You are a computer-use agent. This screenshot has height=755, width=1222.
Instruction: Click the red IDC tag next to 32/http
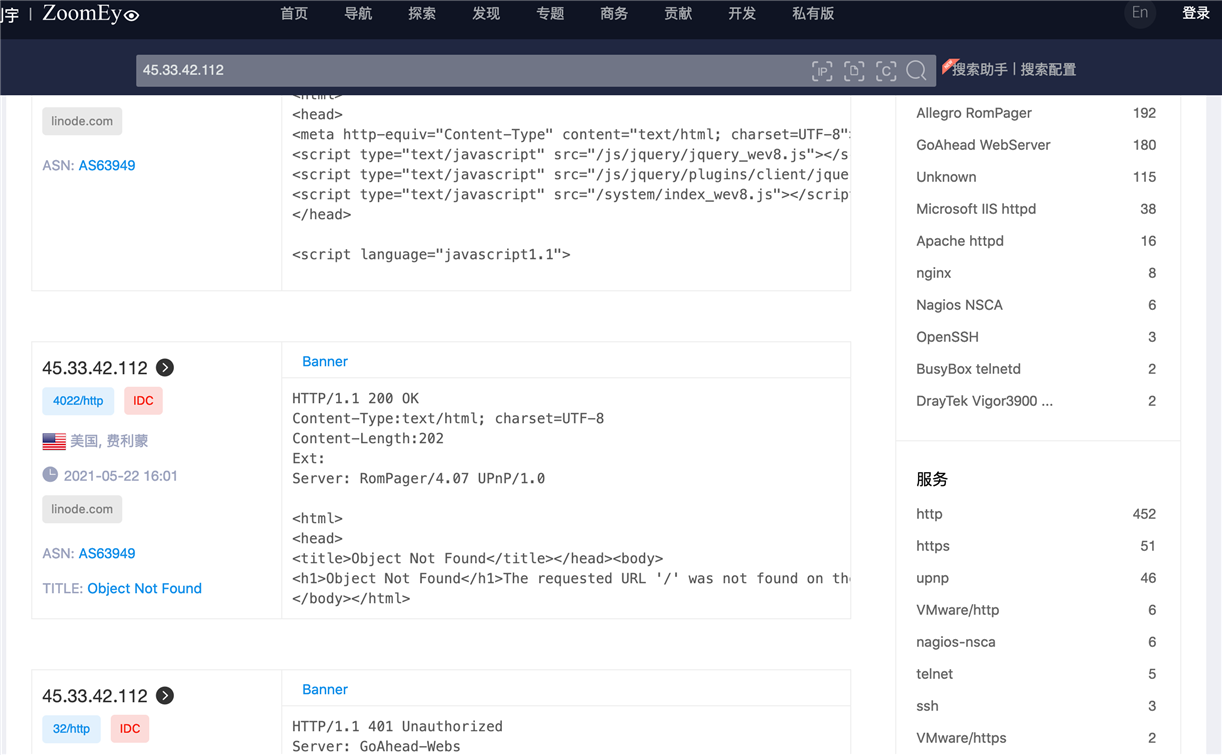[130, 729]
